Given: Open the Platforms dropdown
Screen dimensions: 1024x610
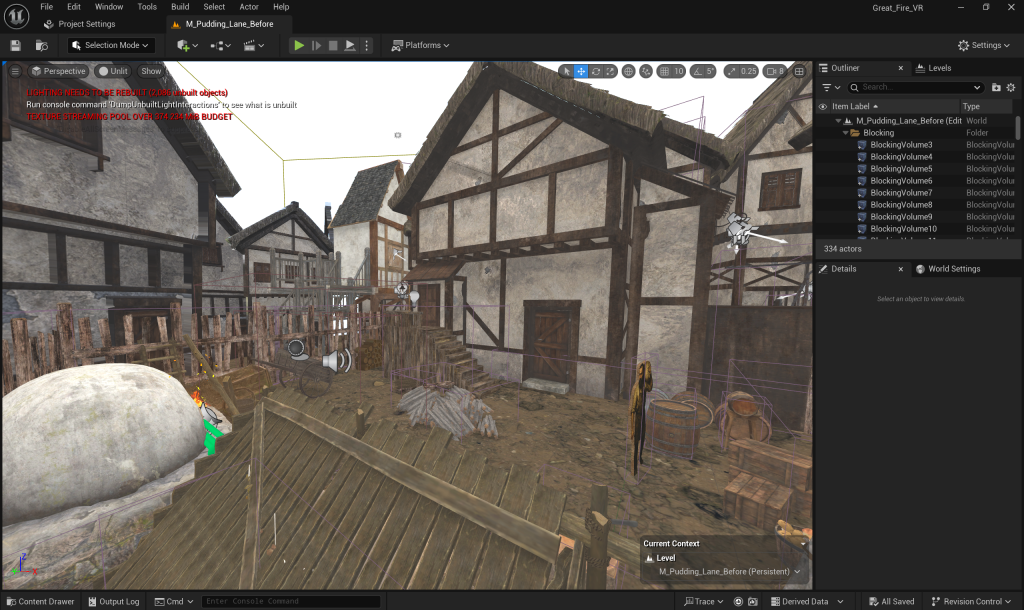Looking at the screenshot, I should pyautogui.click(x=421, y=45).
